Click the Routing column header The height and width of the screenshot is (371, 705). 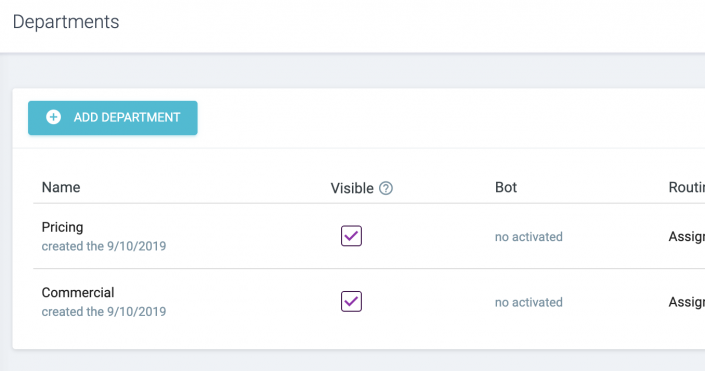[687, 187]
